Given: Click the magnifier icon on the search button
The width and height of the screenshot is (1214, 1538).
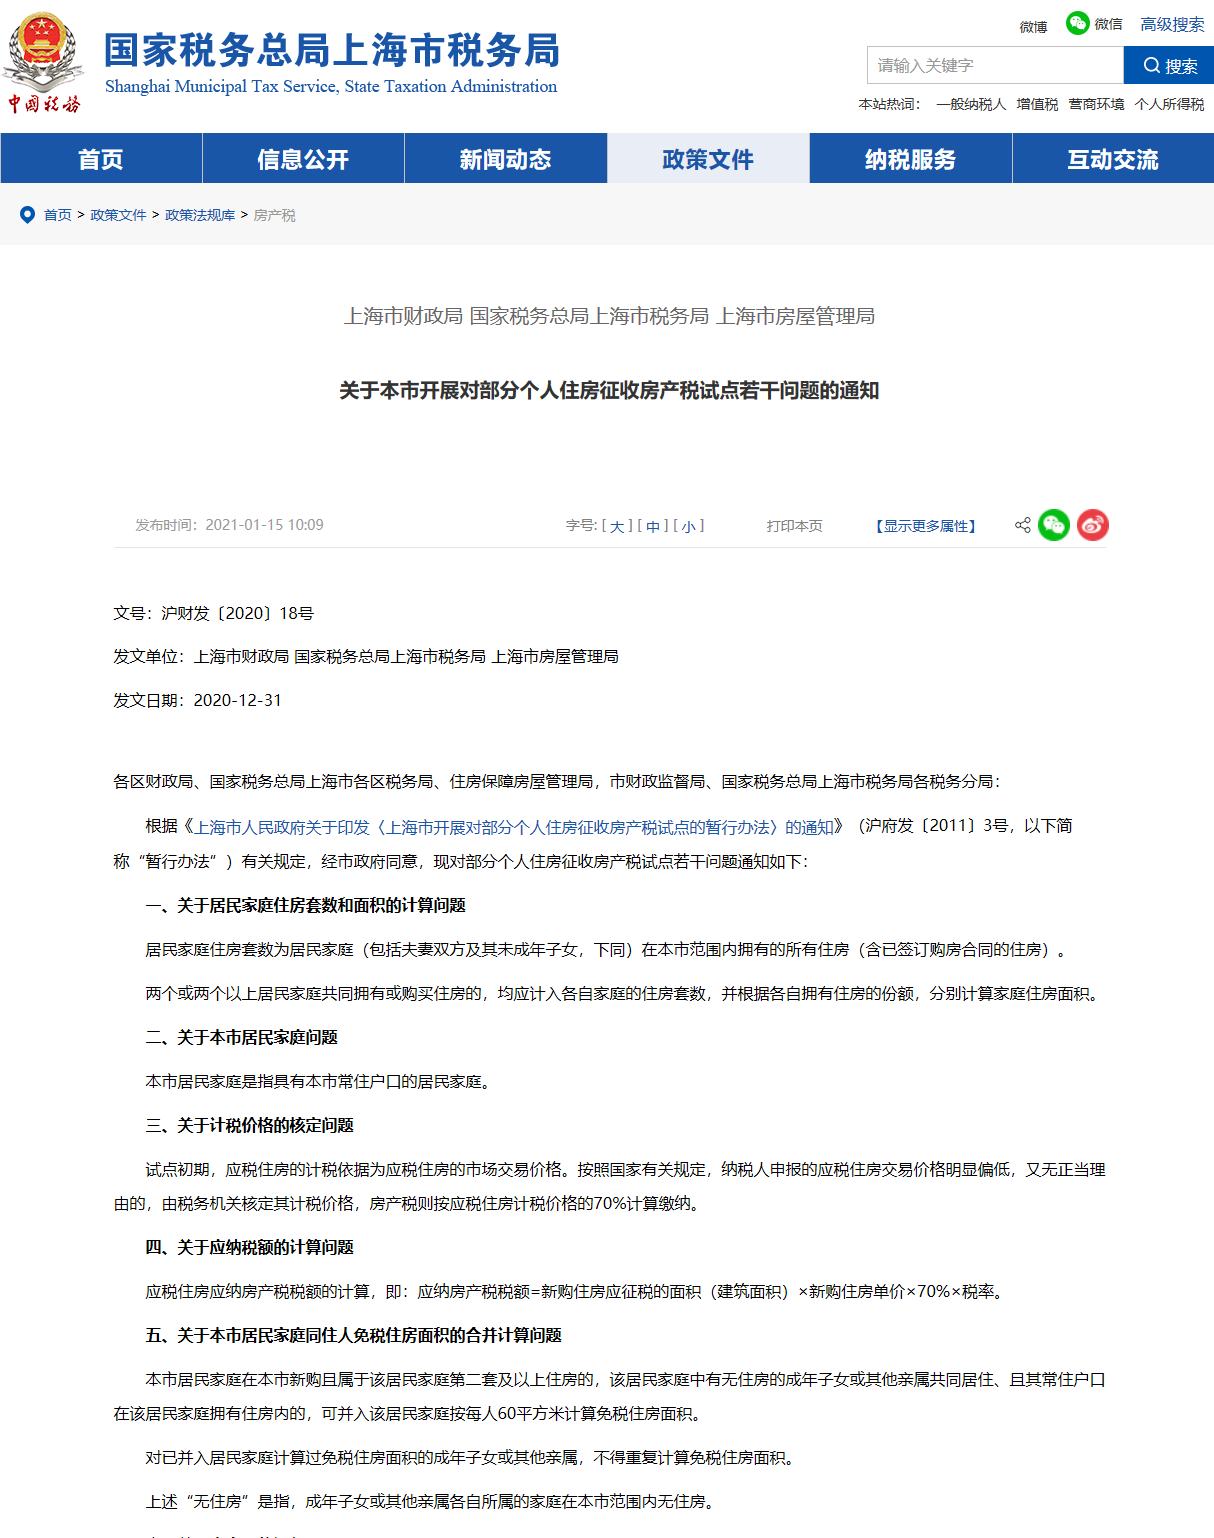Looking at the screenshot, I should click(1151, 65).
